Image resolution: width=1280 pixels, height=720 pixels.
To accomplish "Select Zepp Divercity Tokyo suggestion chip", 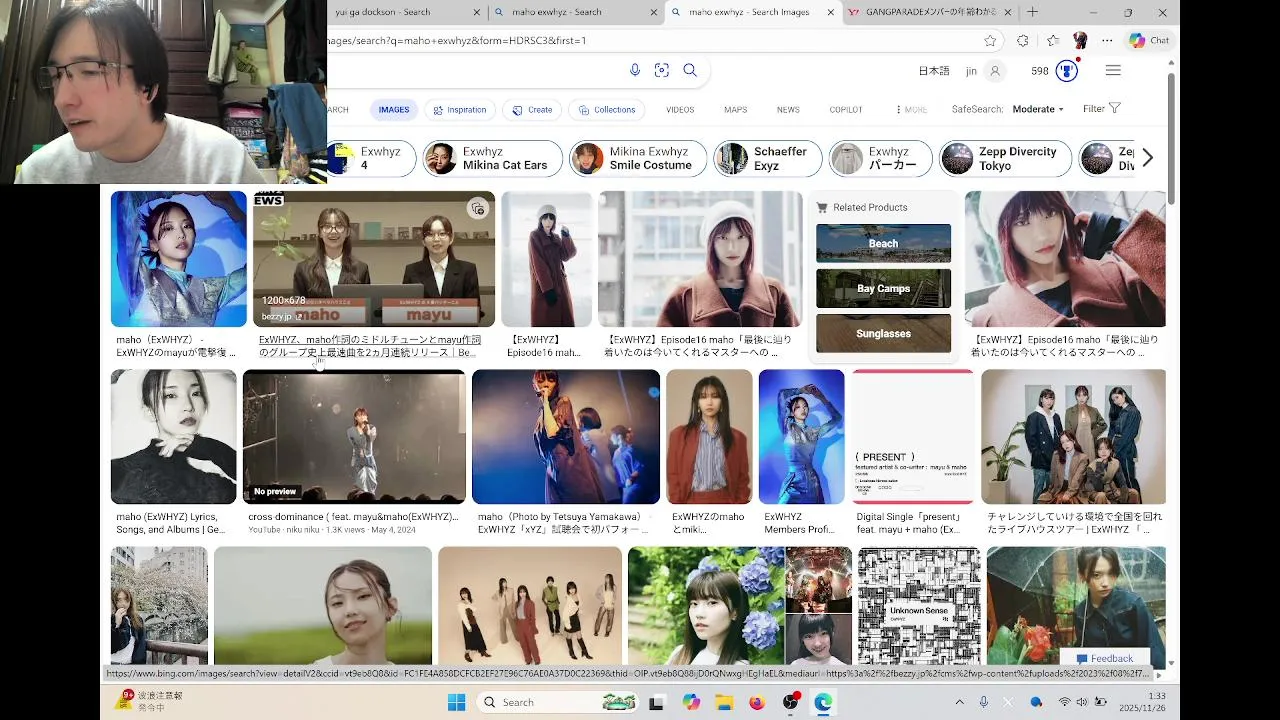I will 1005,158.
